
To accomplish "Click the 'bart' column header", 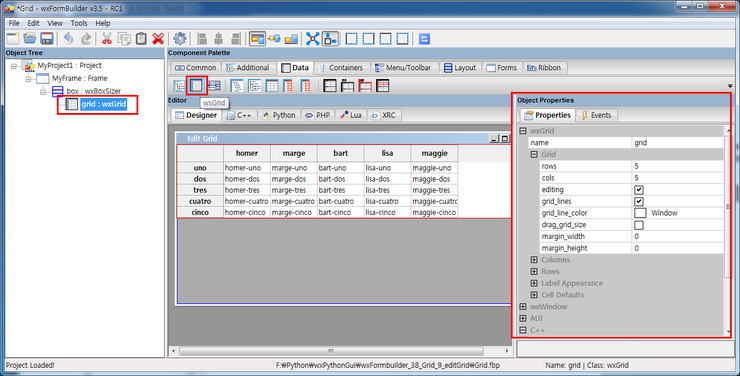I will click(341, 153).
